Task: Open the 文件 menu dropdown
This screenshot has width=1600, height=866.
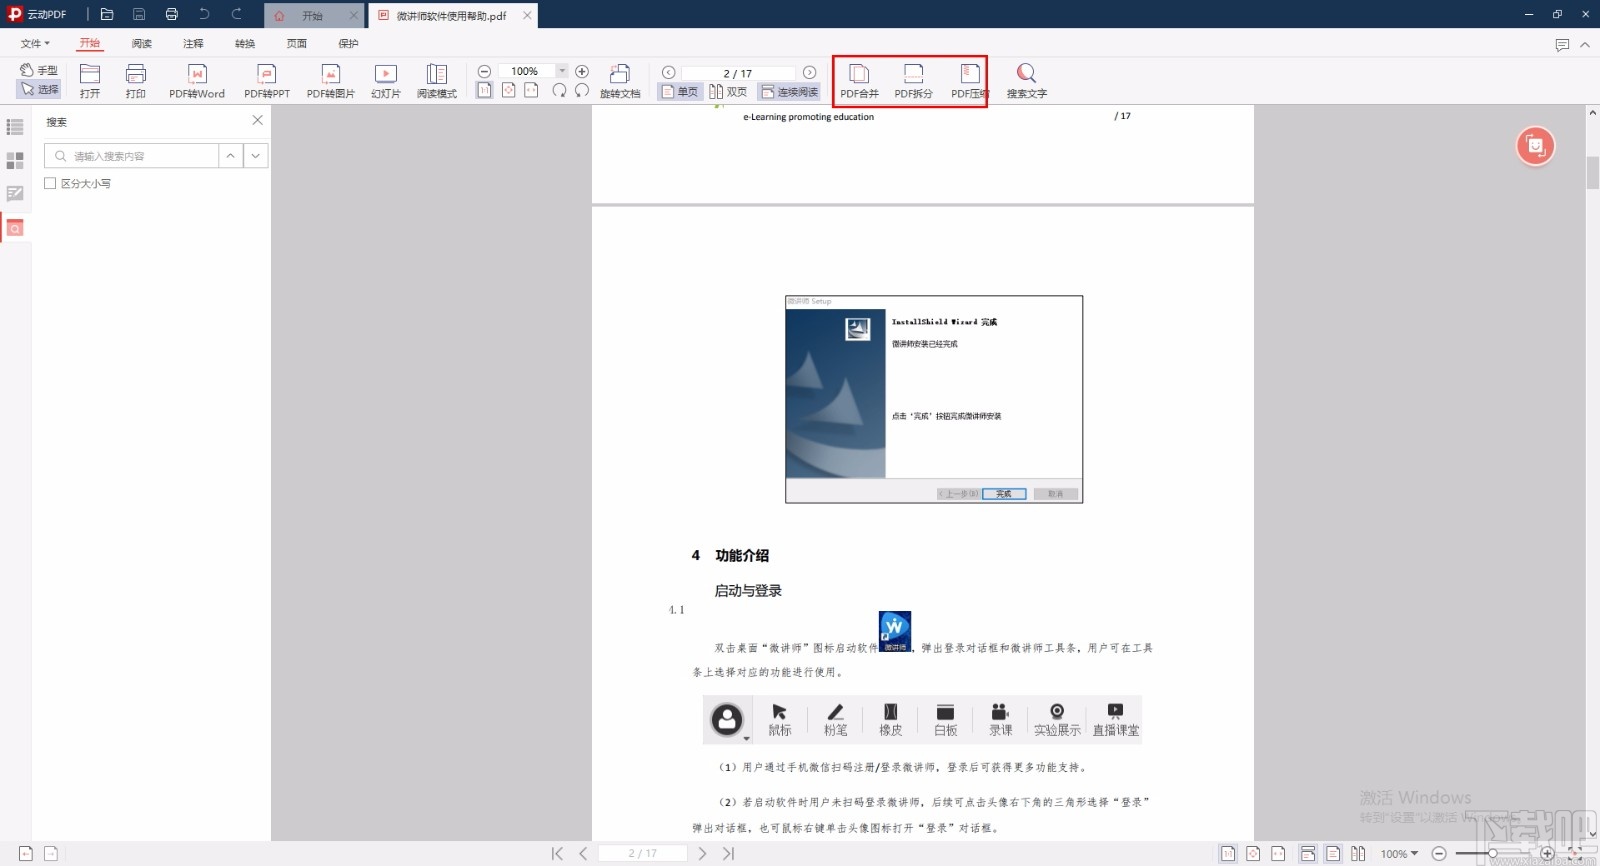Action: [x=35, y=44]
